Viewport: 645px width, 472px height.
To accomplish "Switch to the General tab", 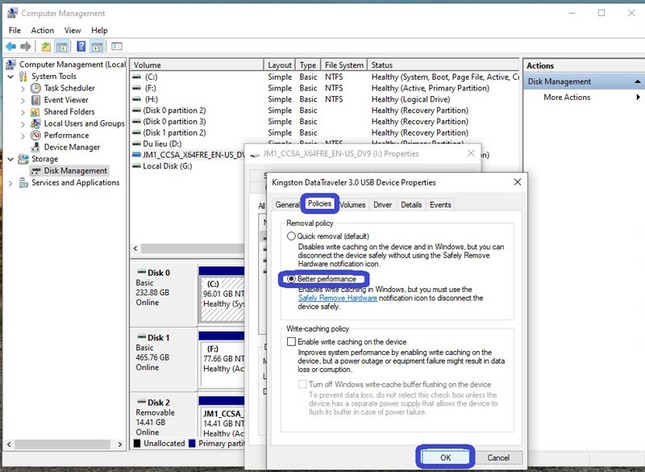I will [x=287, y=205].
